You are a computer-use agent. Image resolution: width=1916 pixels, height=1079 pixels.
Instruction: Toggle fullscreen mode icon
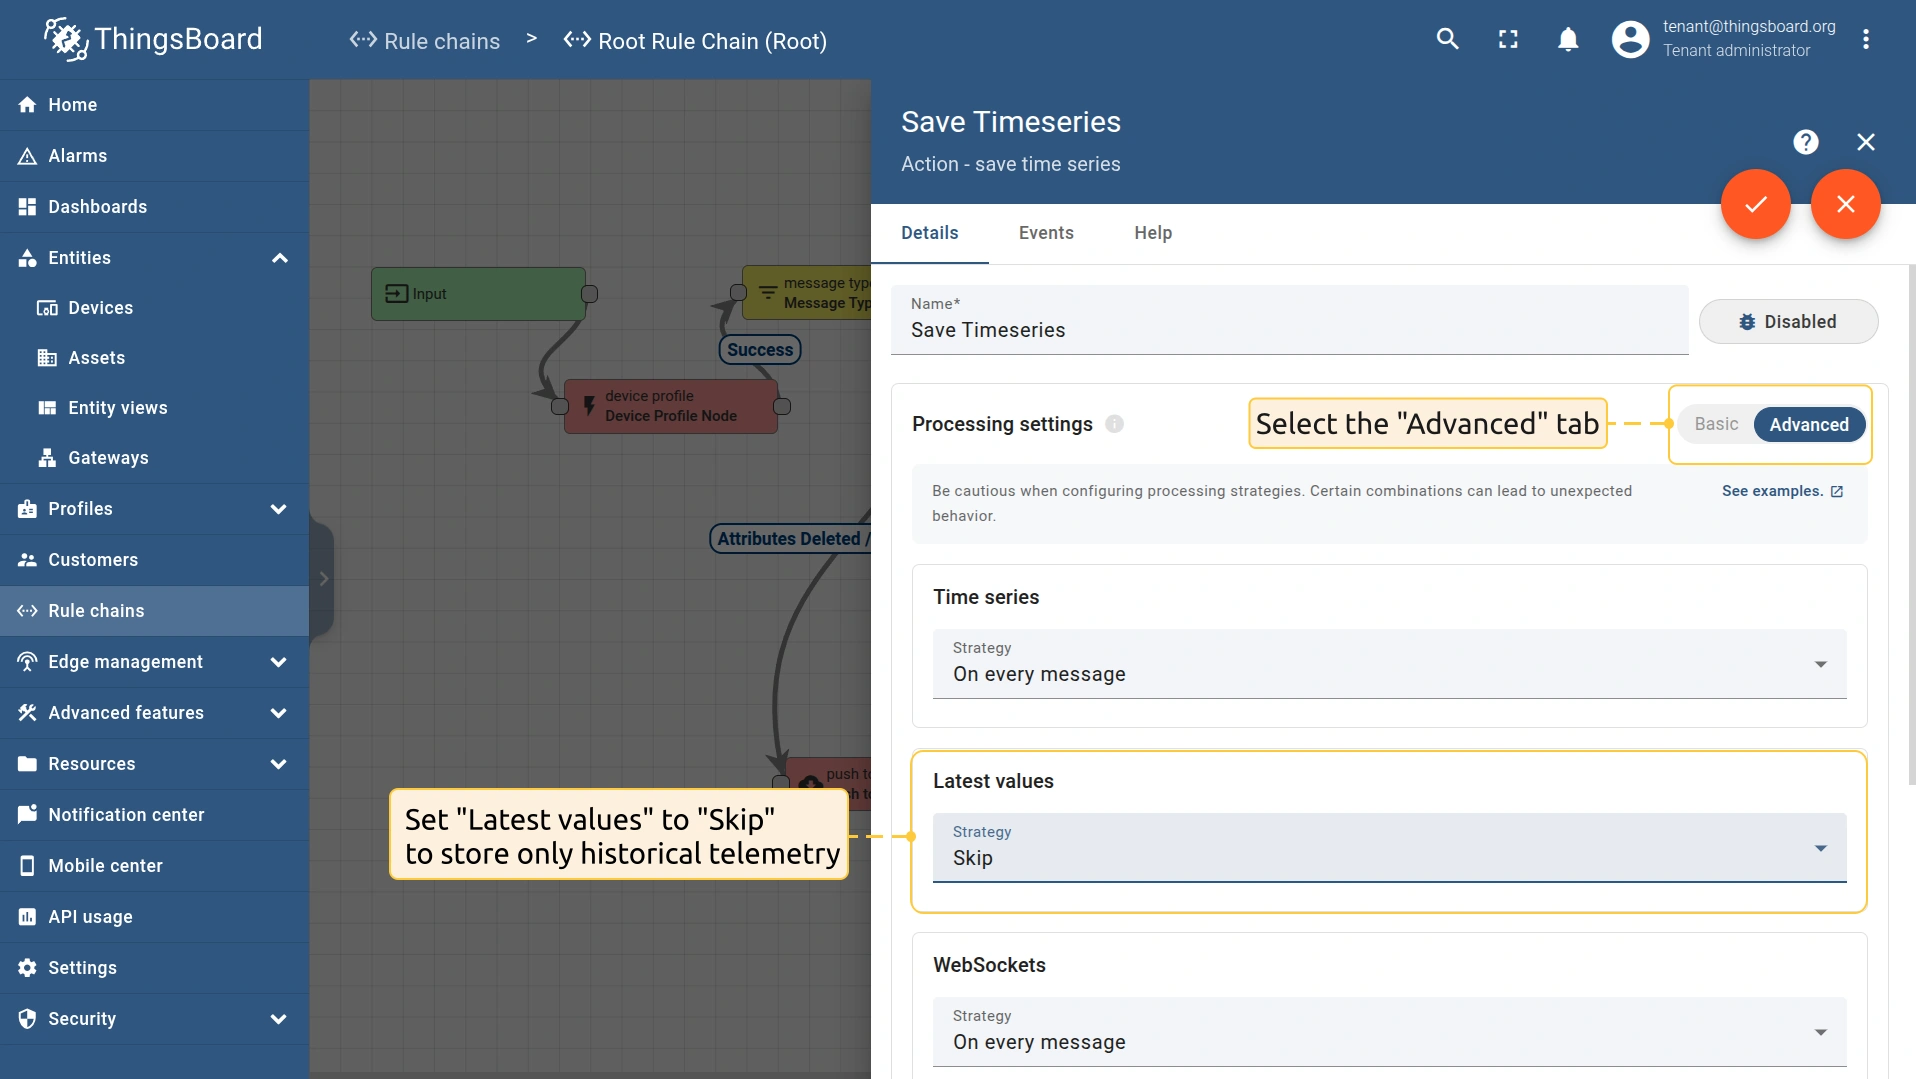pos(1508,39)
